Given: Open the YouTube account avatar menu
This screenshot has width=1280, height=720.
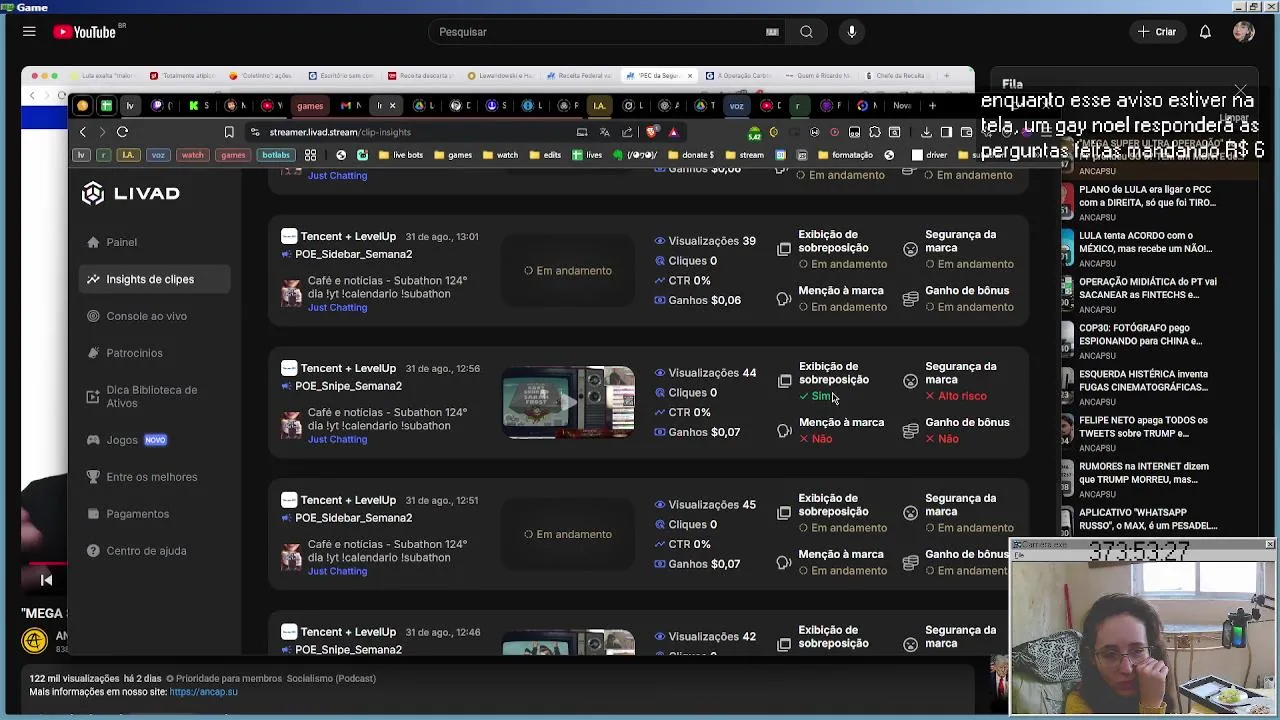Looking at the screenshot, I should click(1244, 32).
